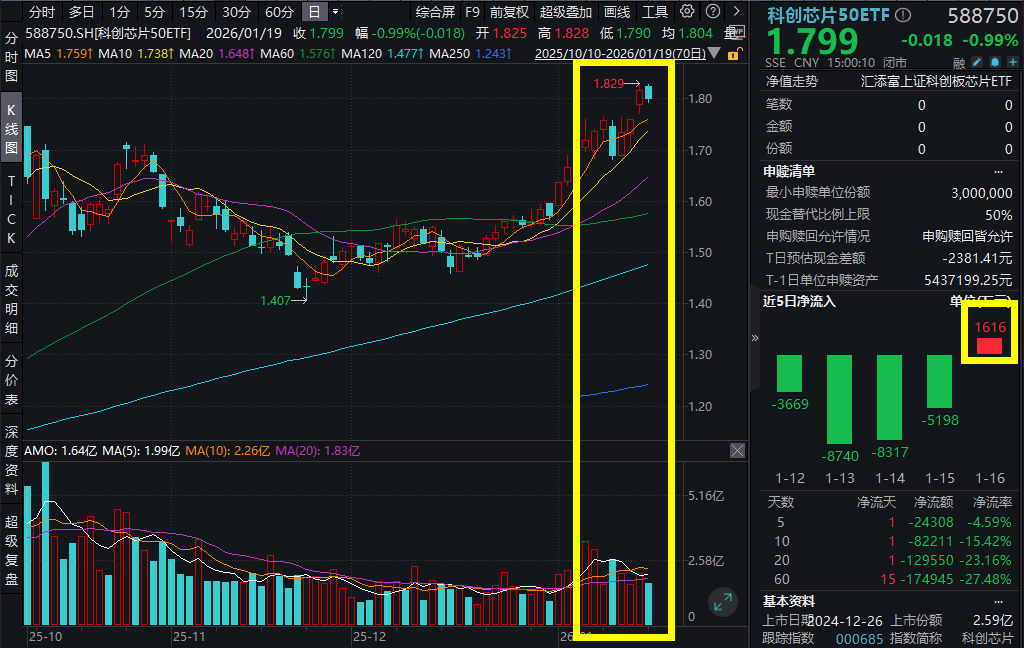Activate 画线 drawing mode

(x=617, y=11)
